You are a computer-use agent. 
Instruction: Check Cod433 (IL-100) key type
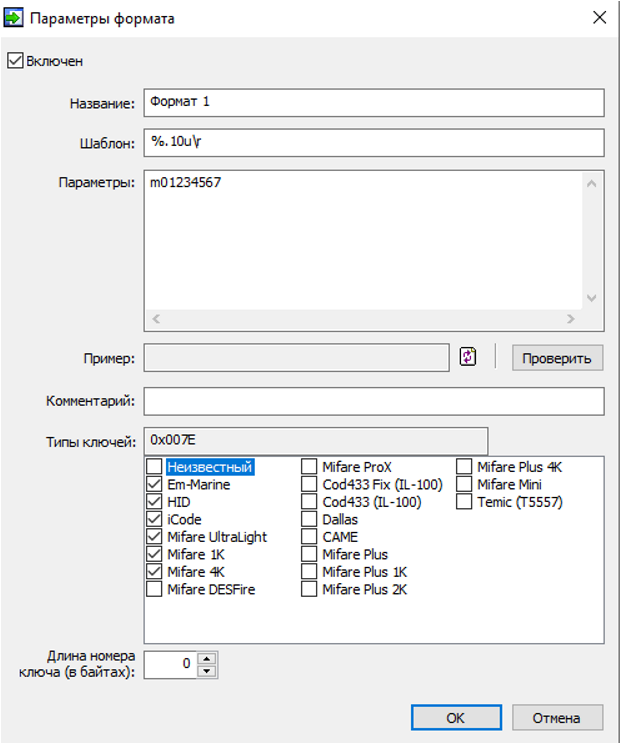click(x=309, y=502)
